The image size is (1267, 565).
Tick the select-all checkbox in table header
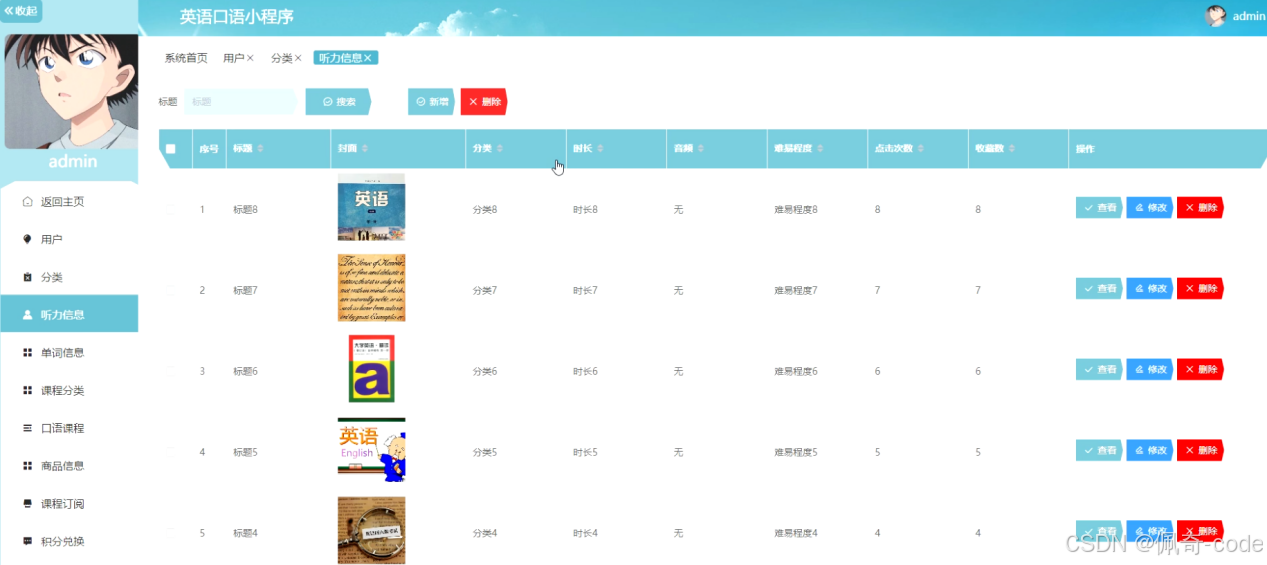(x=171, y=149)
